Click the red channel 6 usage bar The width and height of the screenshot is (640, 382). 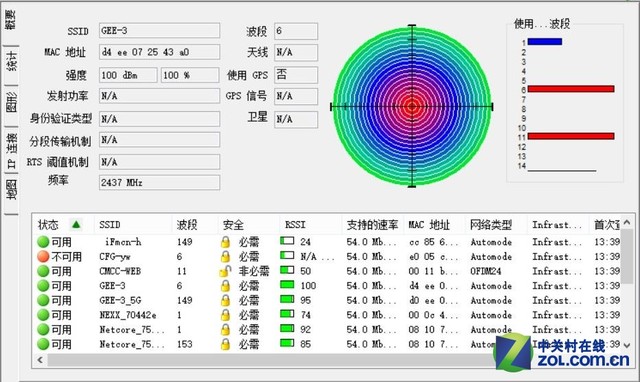571,89
